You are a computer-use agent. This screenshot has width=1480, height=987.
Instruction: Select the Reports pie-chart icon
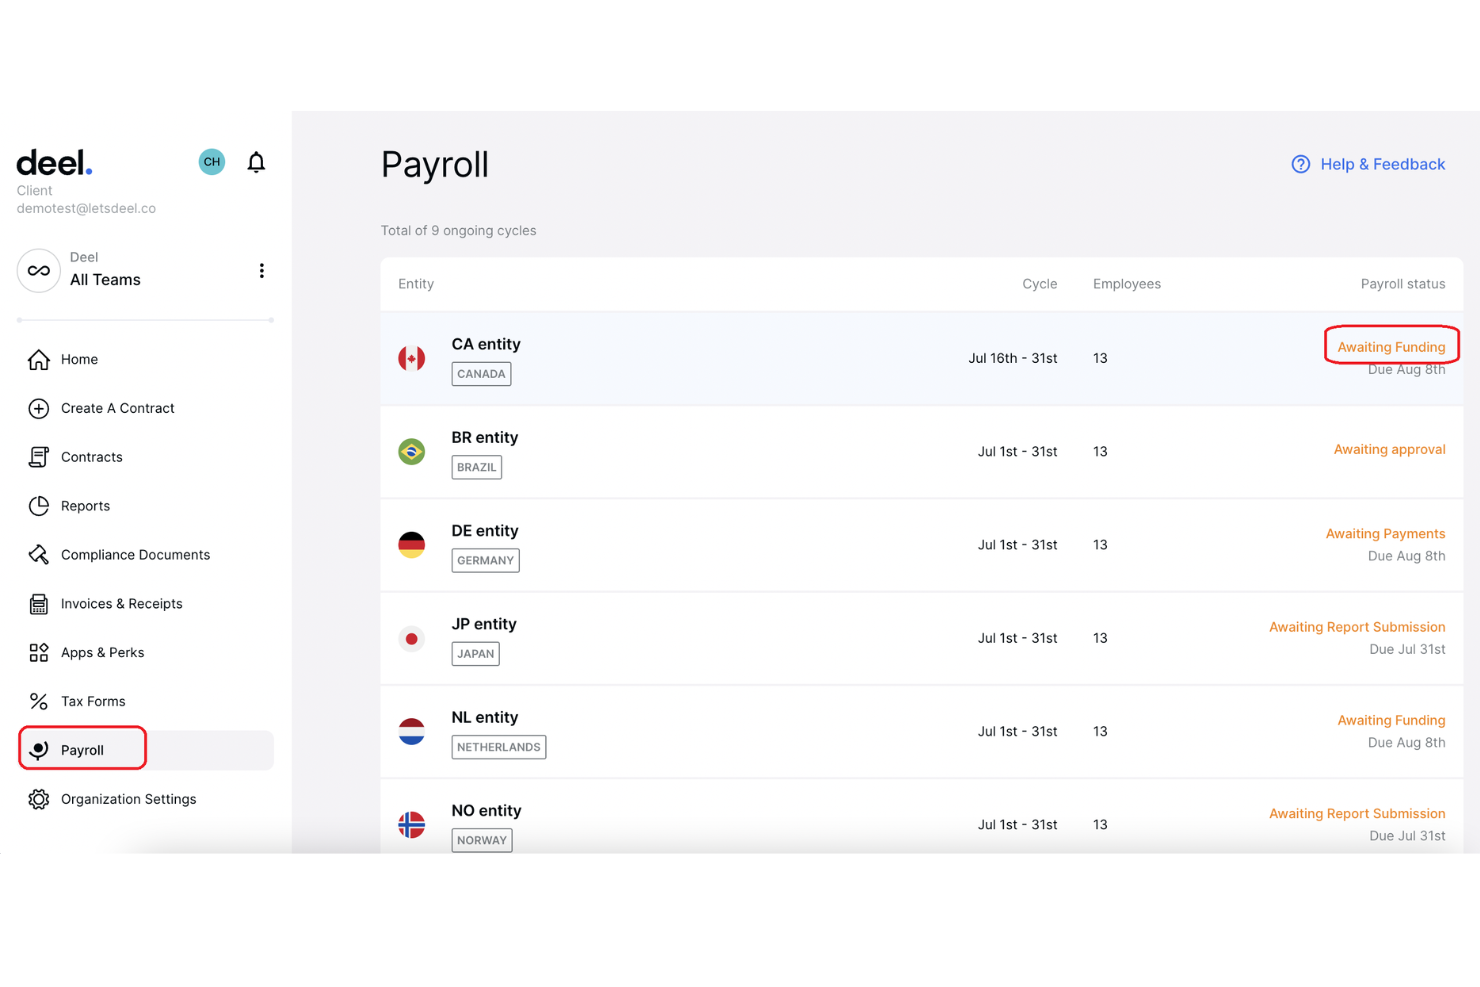38,505
